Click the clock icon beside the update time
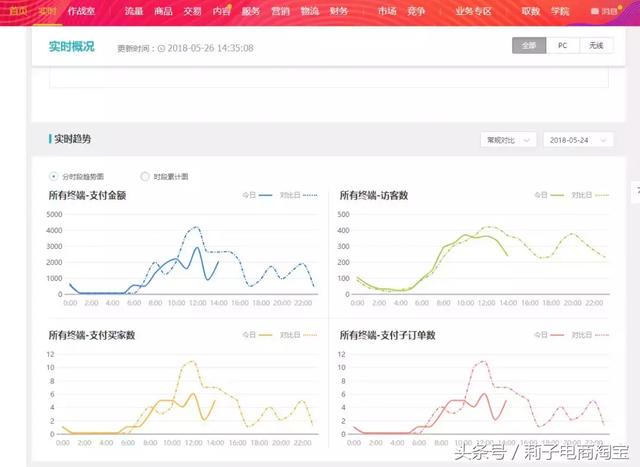Screen dimensions: 640x467 pos(161,48)
